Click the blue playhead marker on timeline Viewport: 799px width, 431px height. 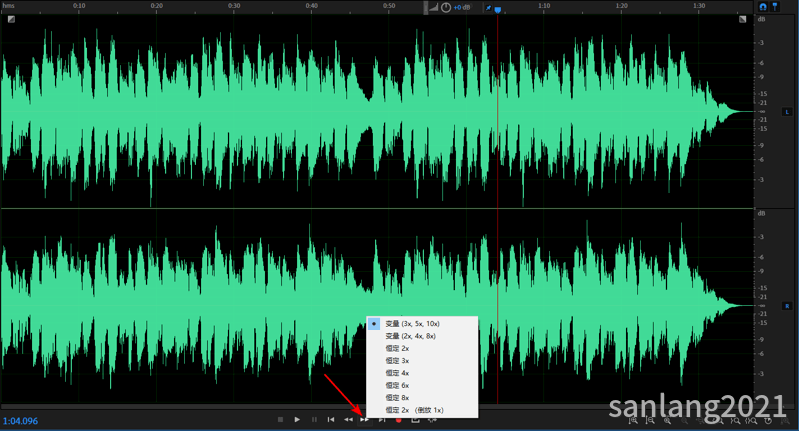click(498, 10)
